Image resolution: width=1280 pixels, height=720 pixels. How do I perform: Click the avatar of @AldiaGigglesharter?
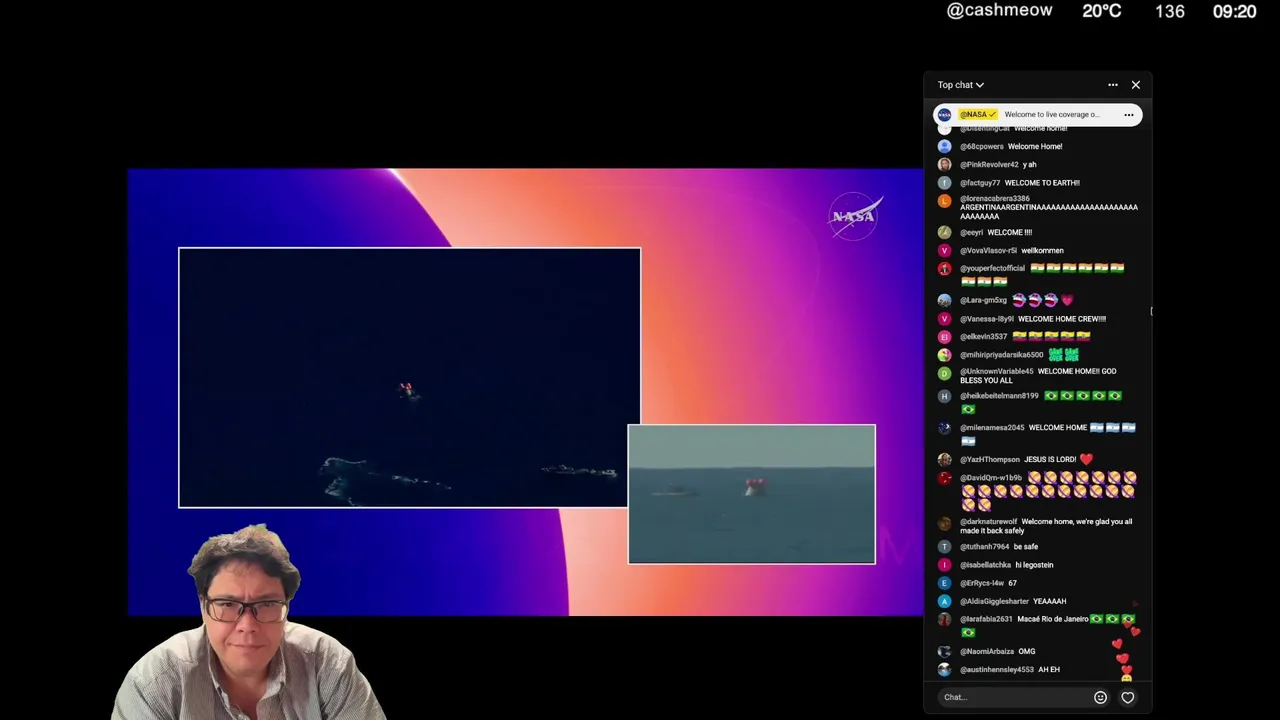point(944,601)
